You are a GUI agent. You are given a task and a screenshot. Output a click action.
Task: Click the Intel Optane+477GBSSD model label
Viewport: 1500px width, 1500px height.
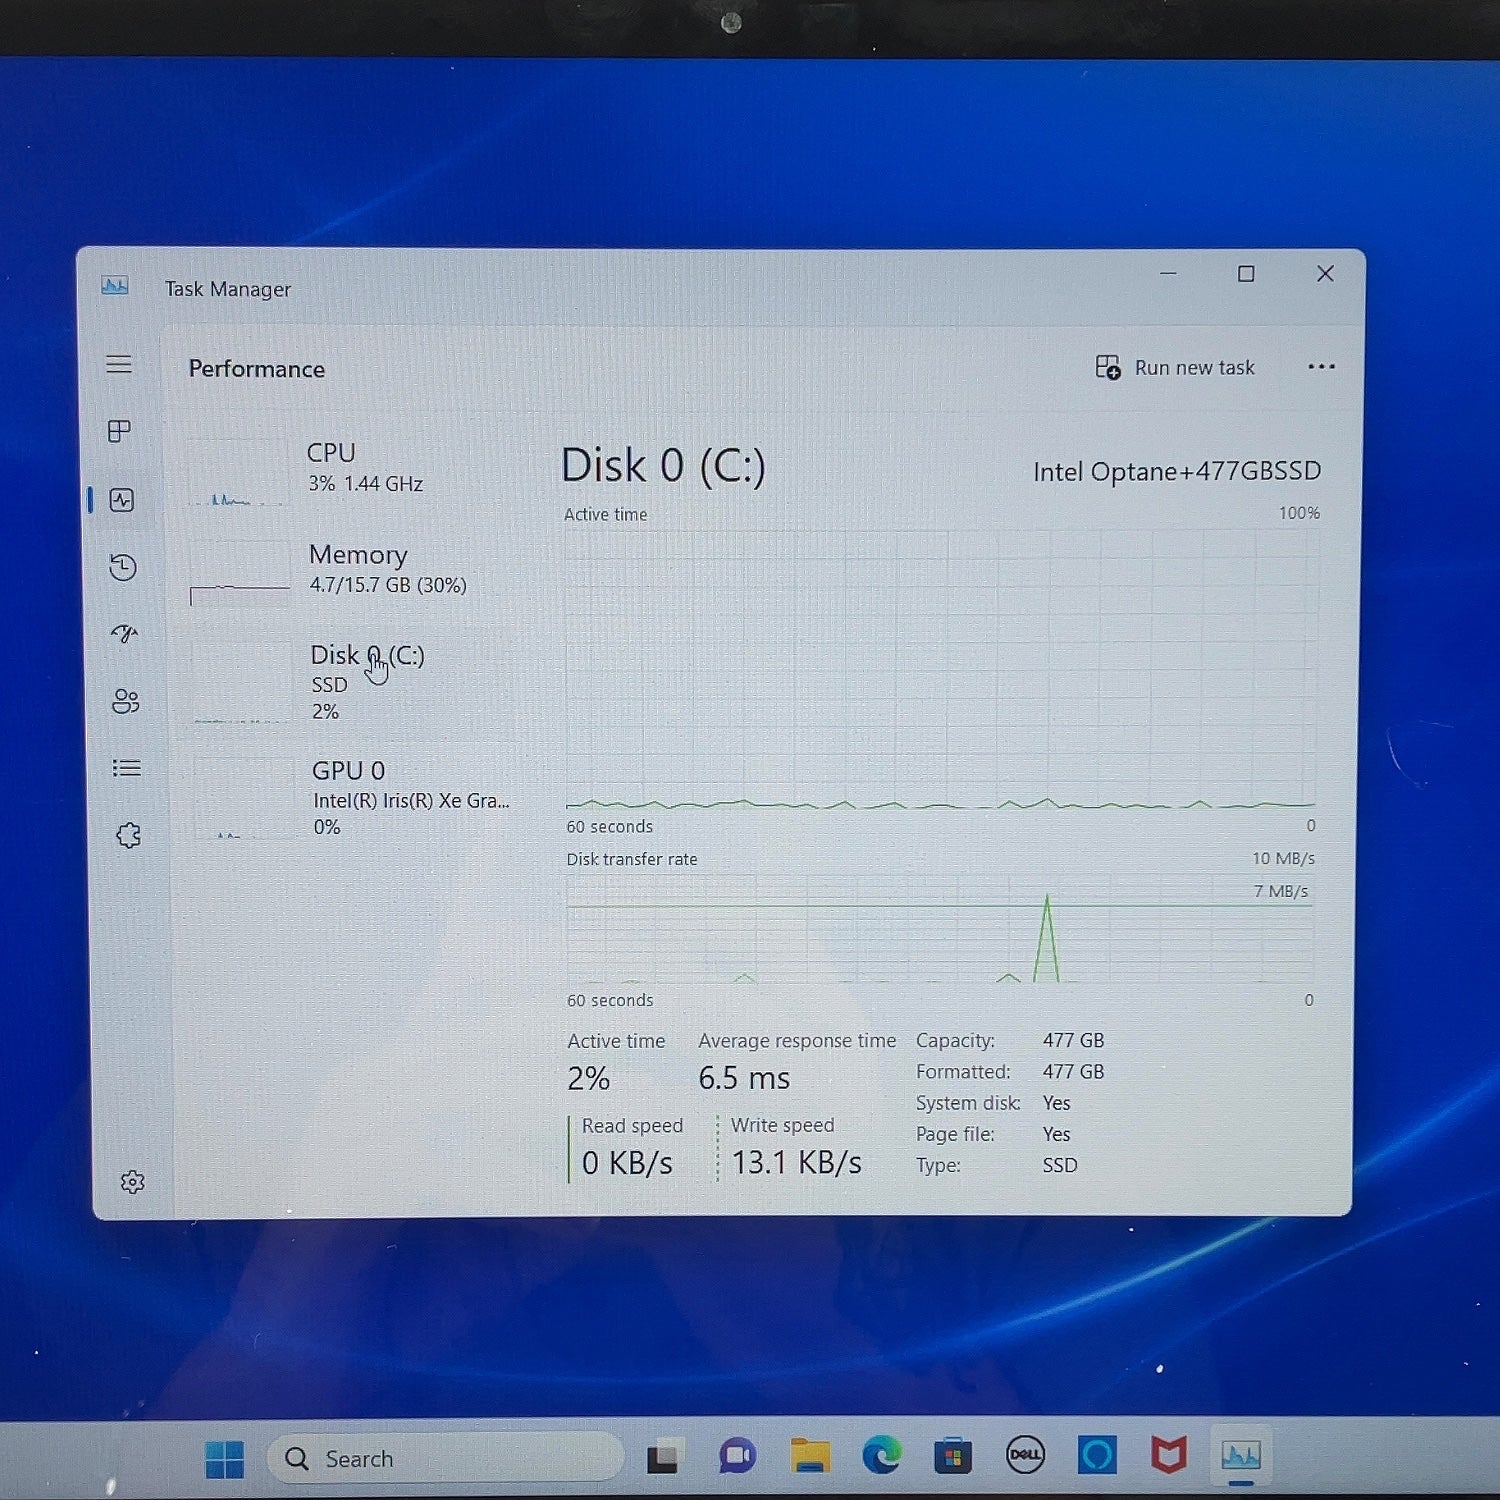(x=1177, y=471)
